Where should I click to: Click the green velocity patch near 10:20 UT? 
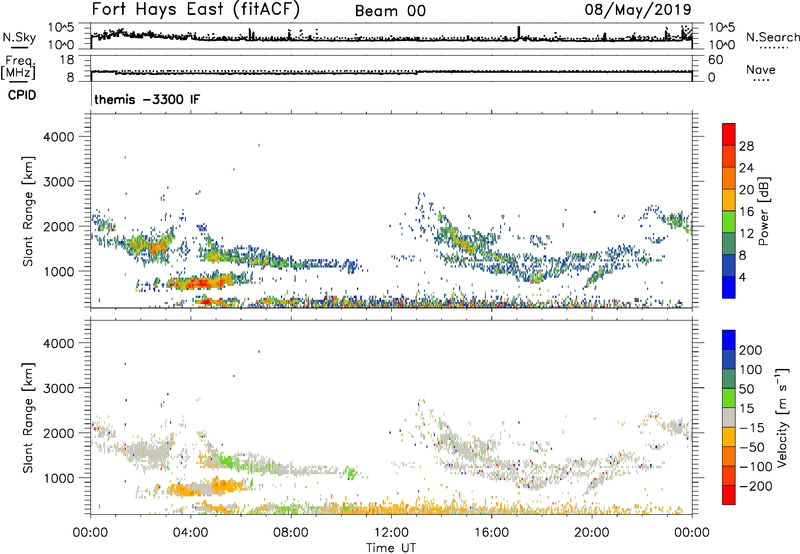[351, 473]
